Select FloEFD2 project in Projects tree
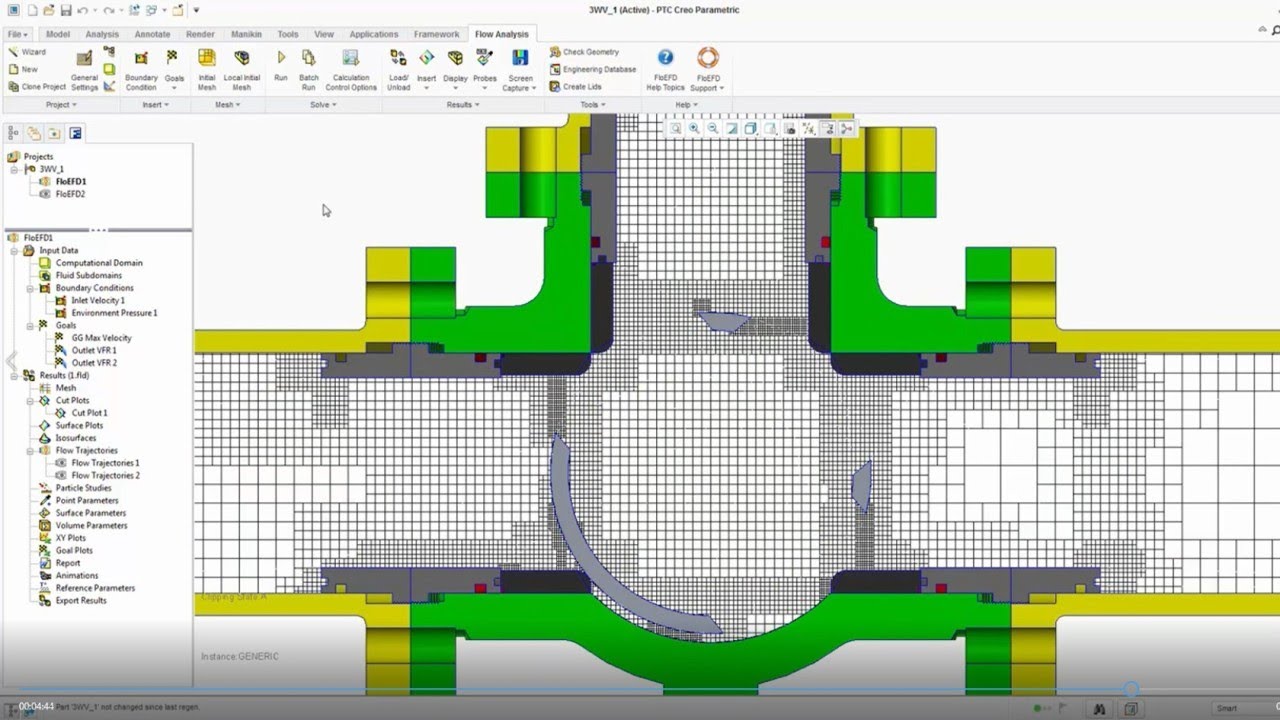 coord(70,194)
